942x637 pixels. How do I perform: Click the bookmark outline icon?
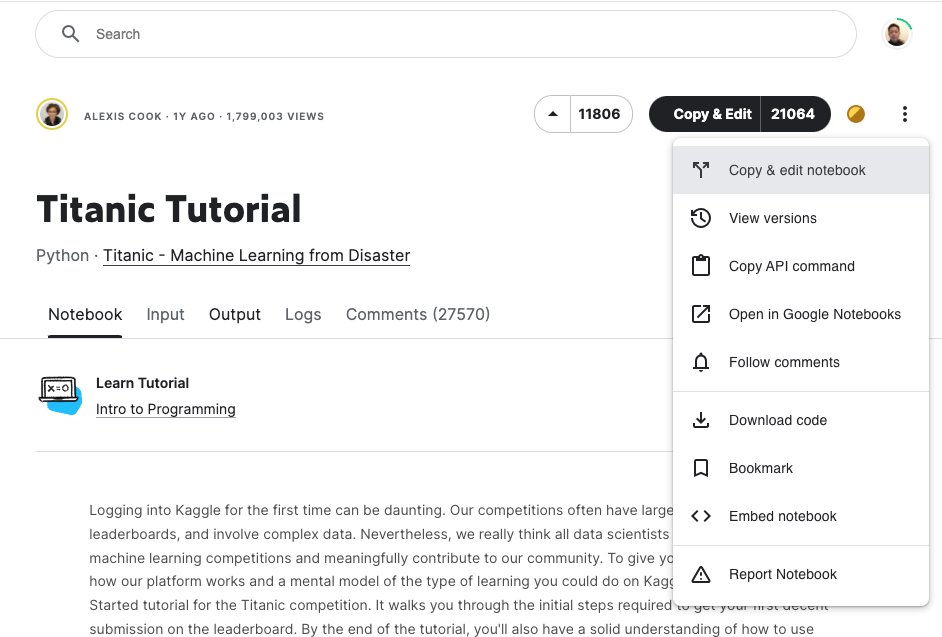700,468
